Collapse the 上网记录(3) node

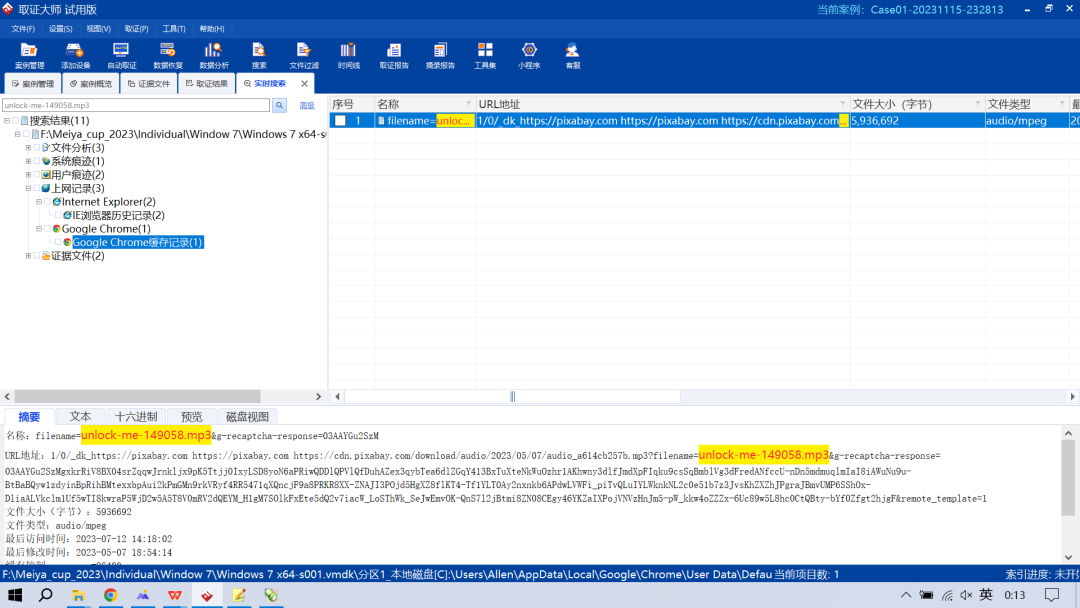pos(28,188)
